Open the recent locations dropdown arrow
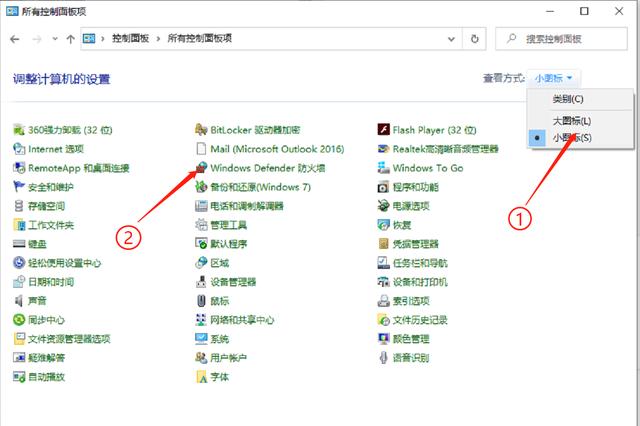The height and width of the screenshot is (426, 640). tap(55, 39)
